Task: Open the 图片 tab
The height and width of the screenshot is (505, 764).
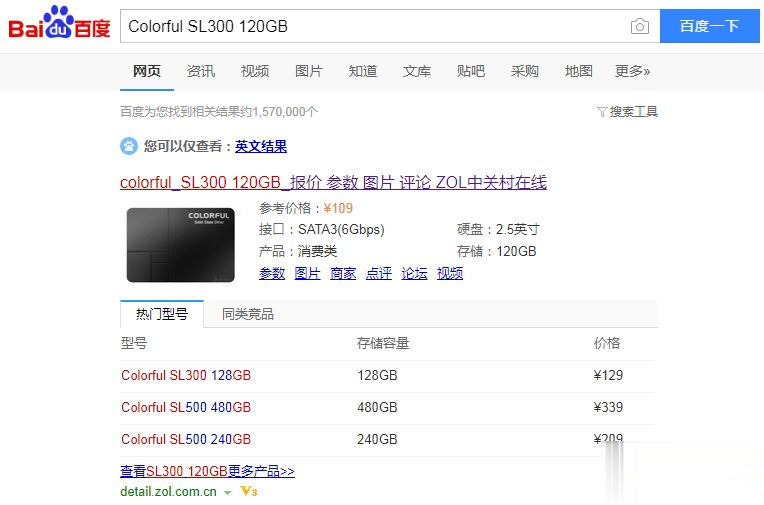Action: [x=309, y=71]
